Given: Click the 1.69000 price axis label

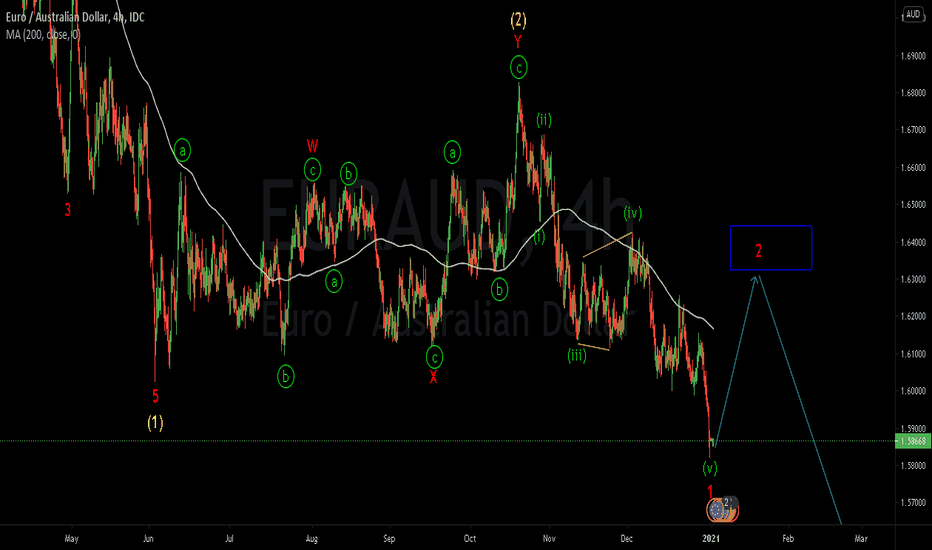Looking at the screenshot, I should (913, 56).
